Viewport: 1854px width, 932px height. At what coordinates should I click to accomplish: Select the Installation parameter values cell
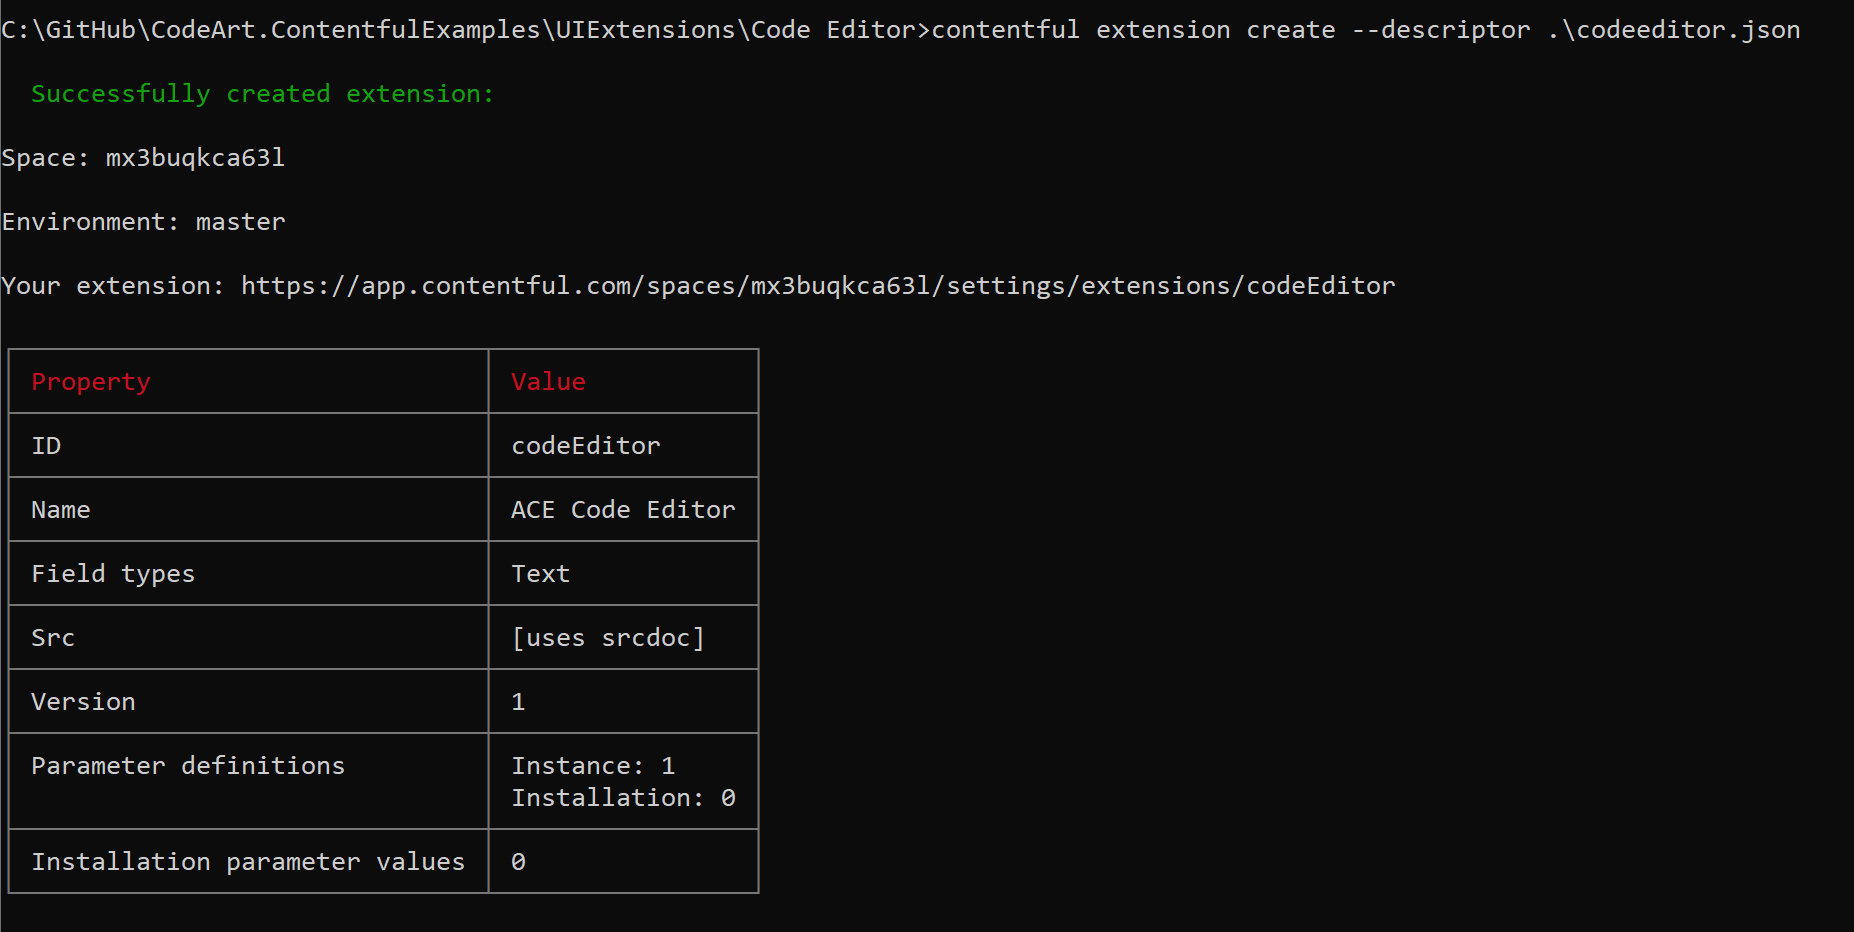[247, 861]
